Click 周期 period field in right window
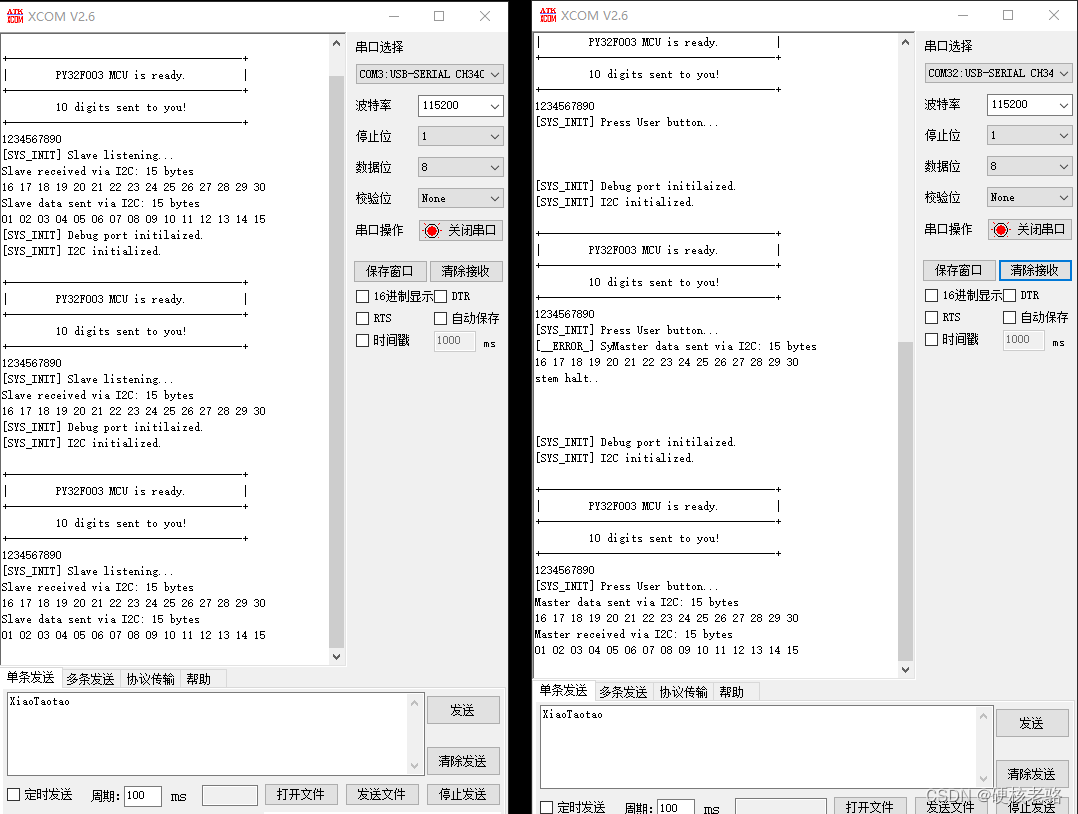1078x814 pixels. (676, 807)
